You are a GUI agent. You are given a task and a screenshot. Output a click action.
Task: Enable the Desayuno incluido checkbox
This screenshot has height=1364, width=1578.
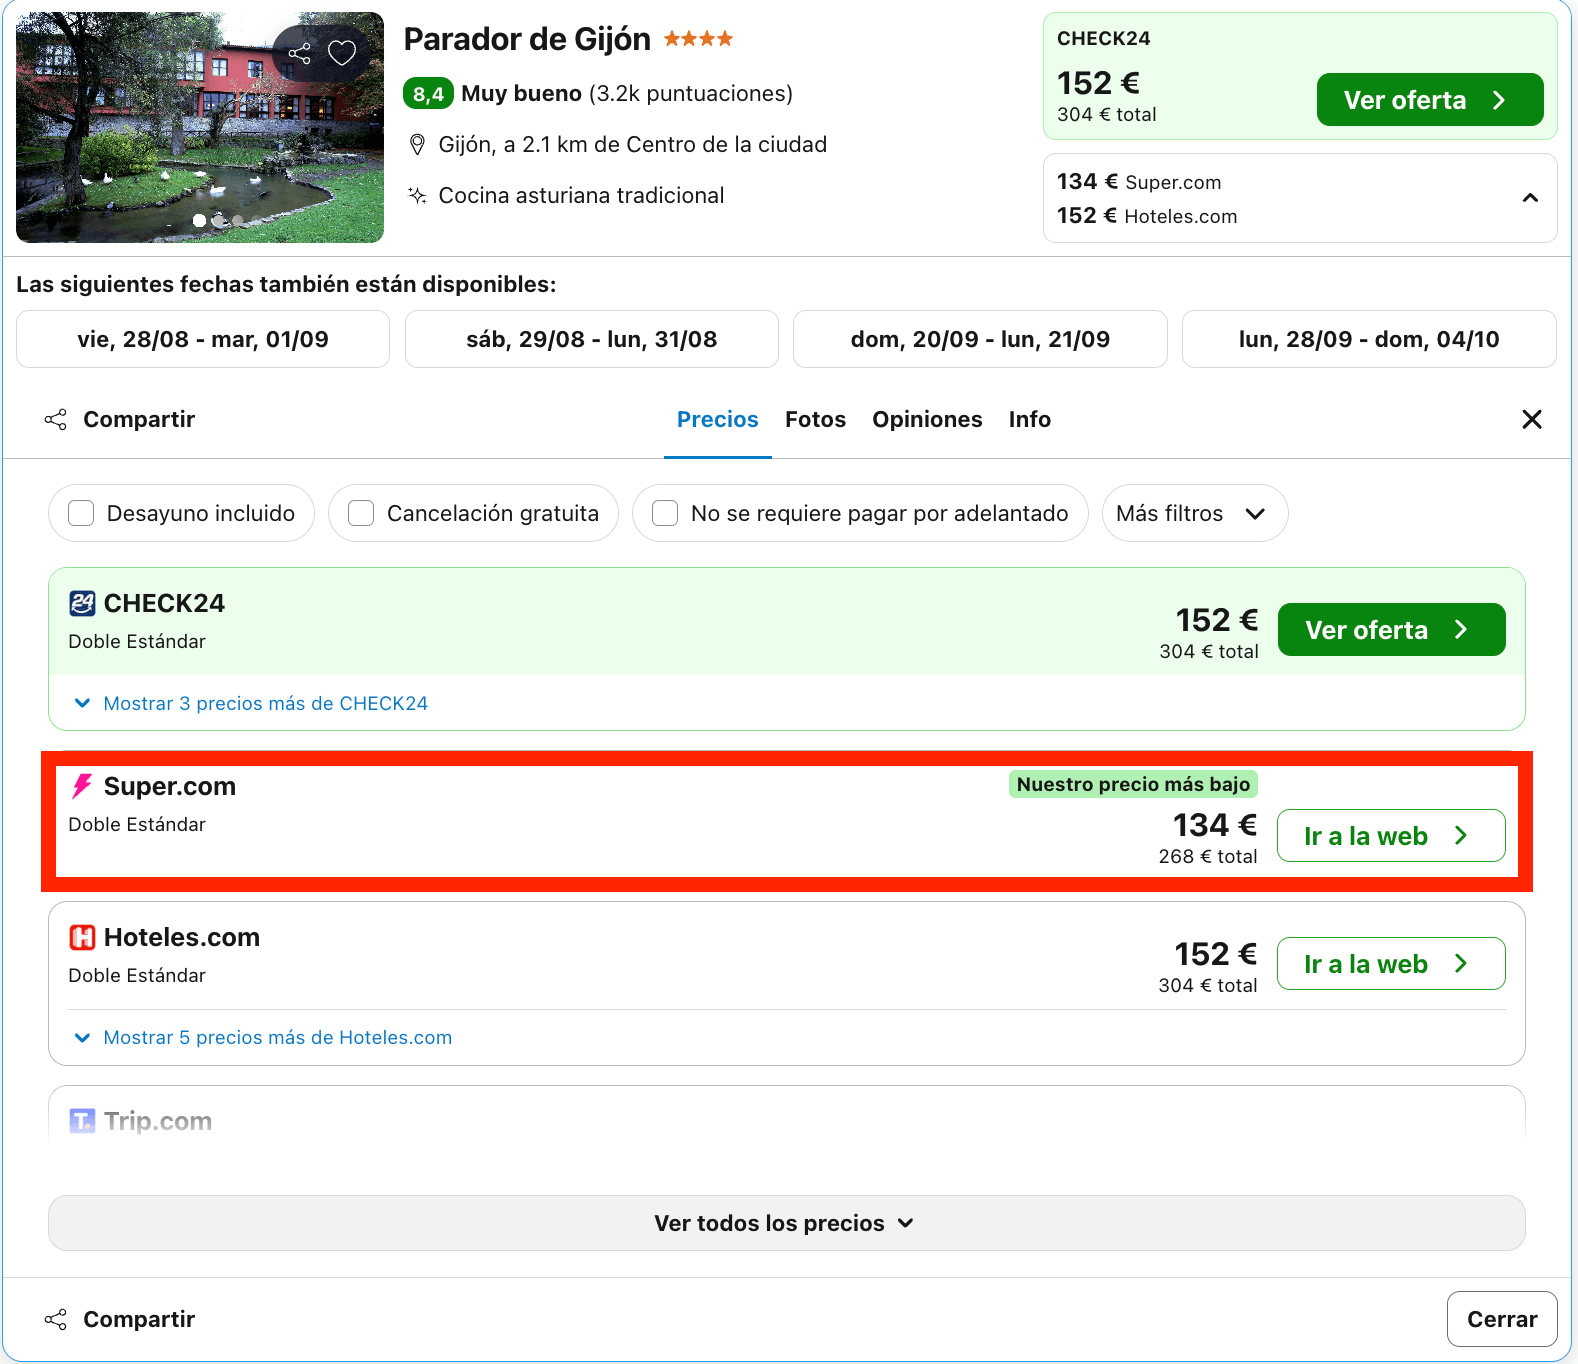coord(81,513)
